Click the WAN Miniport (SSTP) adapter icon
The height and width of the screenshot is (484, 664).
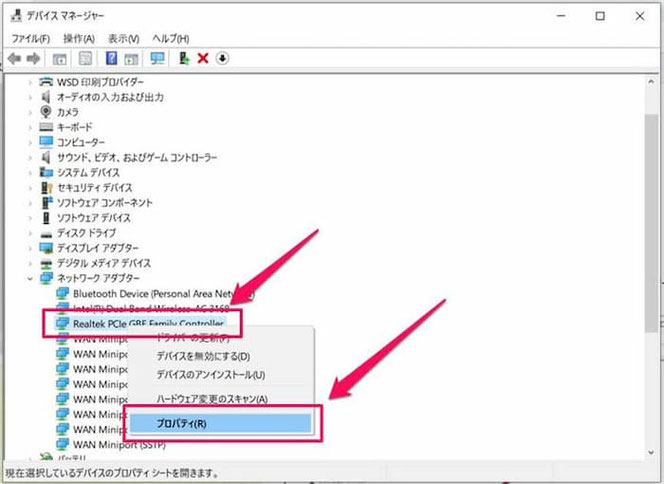[x=62, y=444]
